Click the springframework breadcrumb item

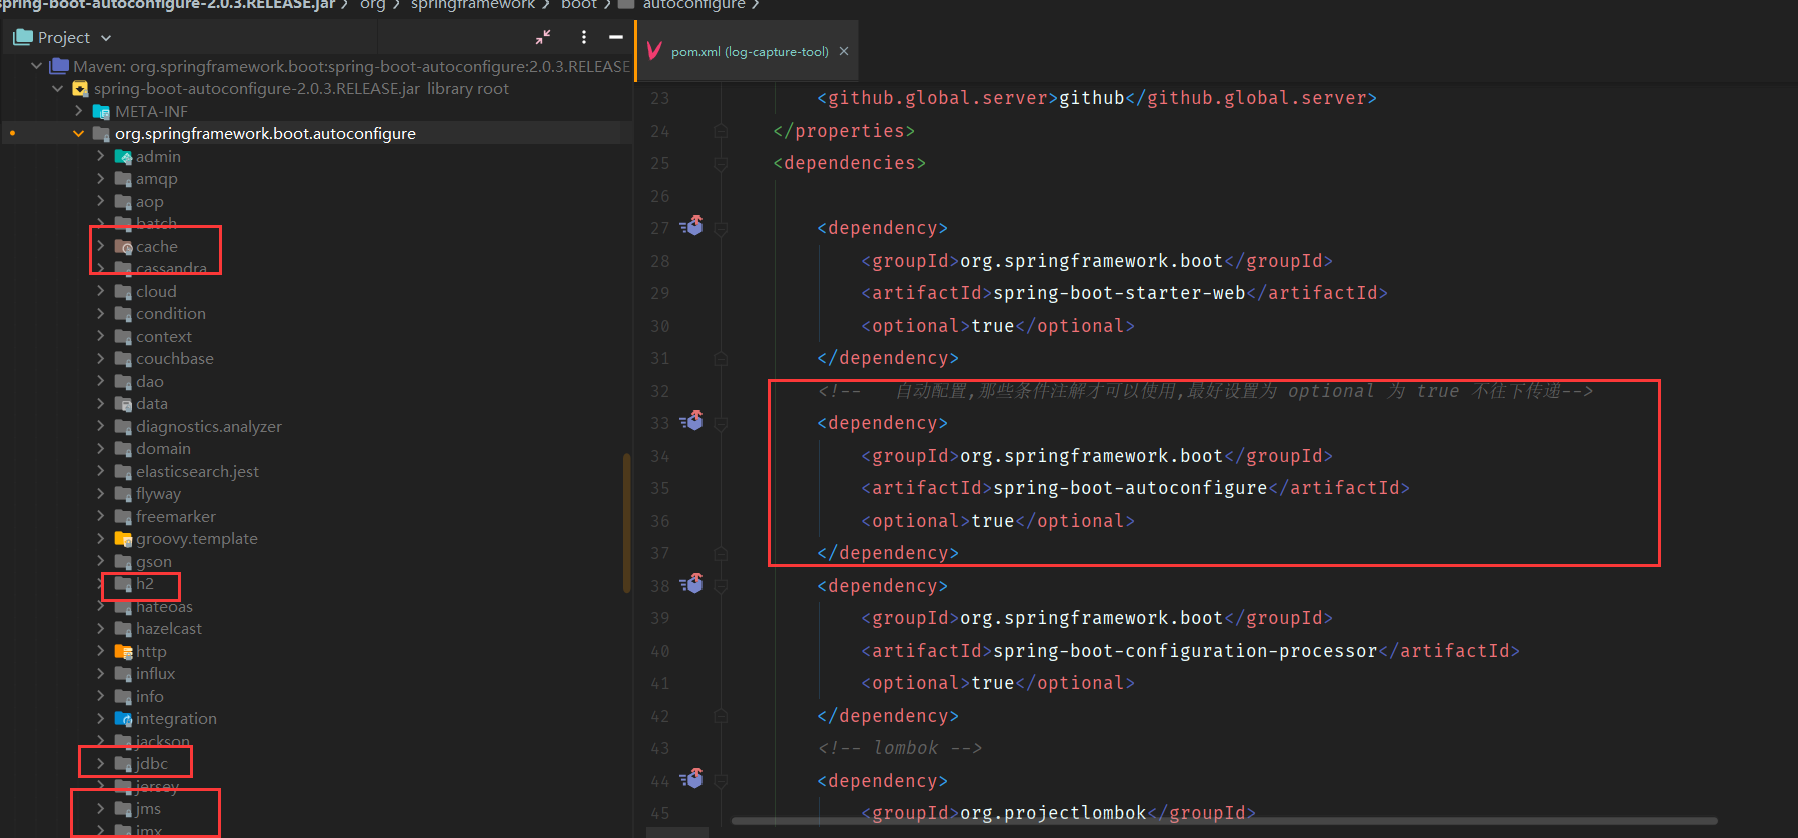(x=472, y=5)
